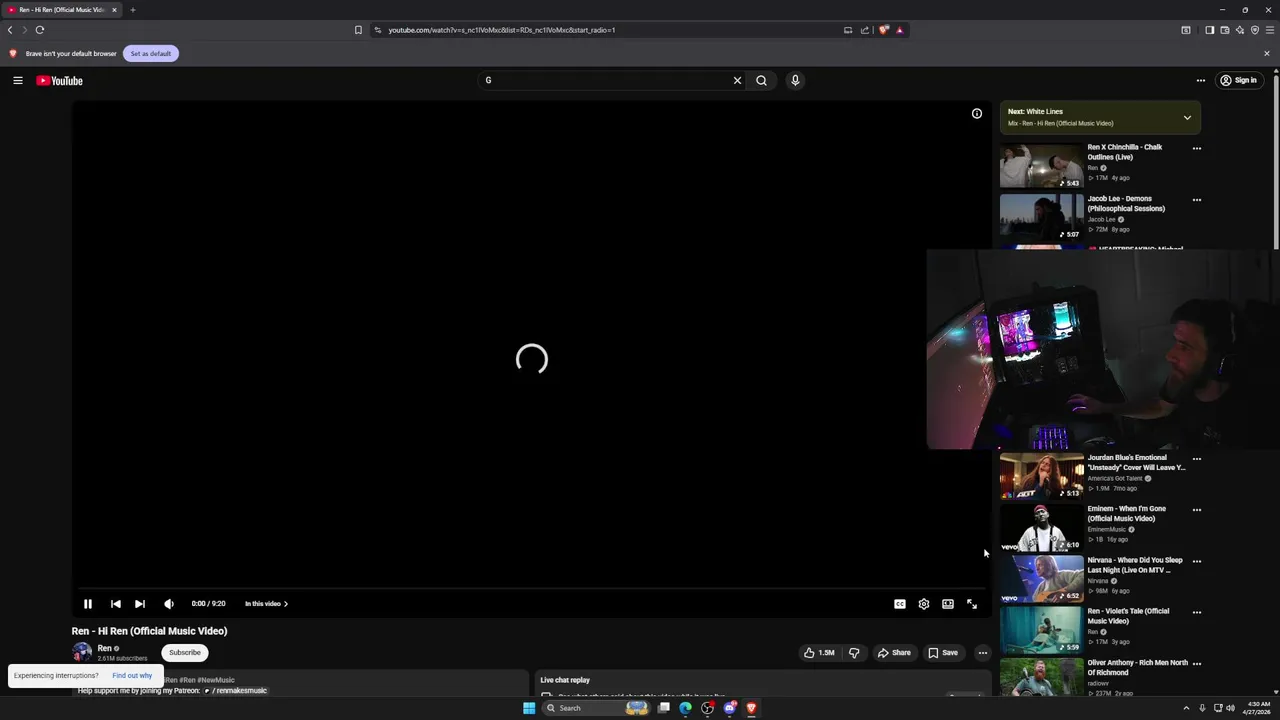This screenshot has width=1280, height=720.
Task: Open YouTube settings three-dot menu in header
Action: tap(1201, 80)
